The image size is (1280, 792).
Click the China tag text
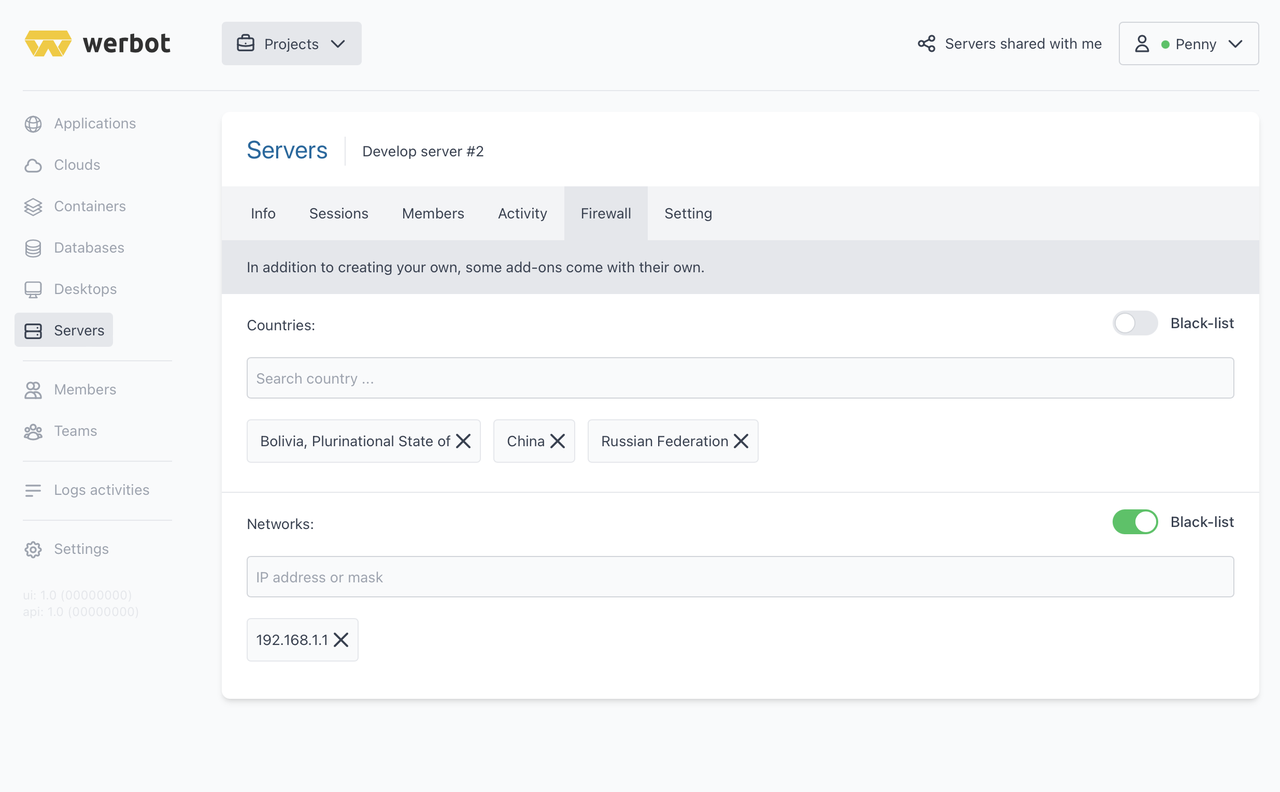tap(526, 441)
